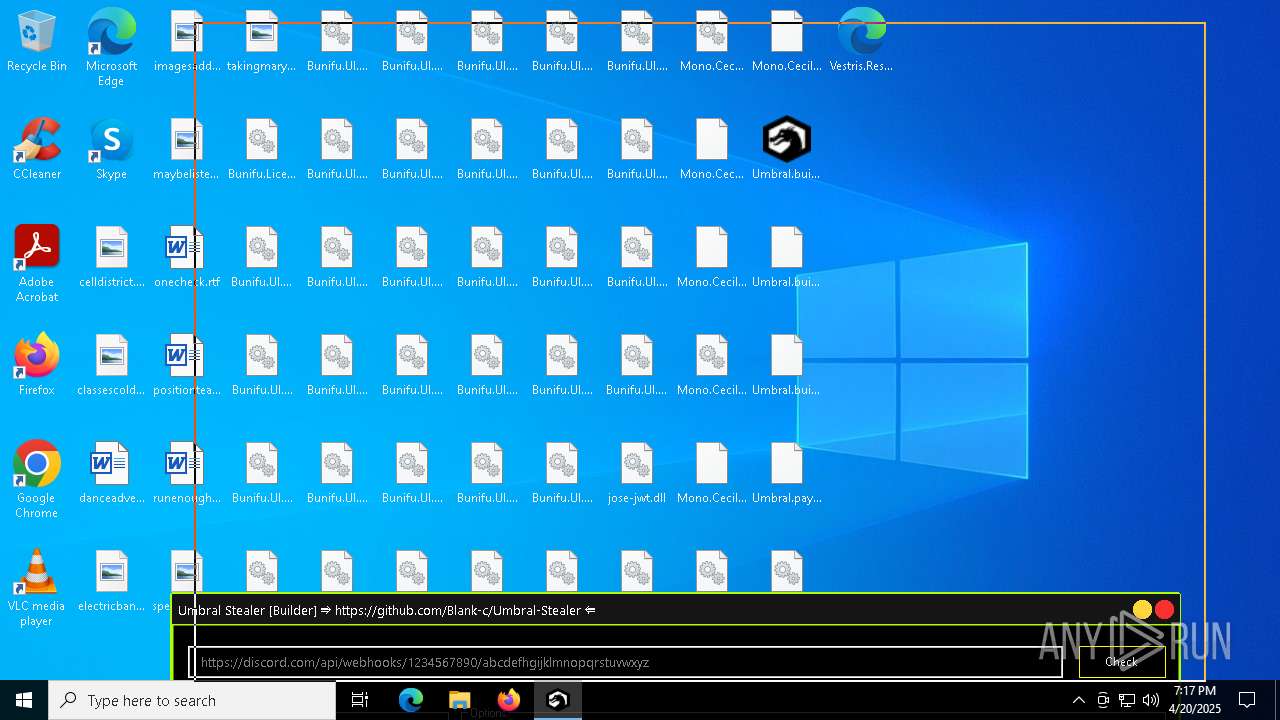Open Firefox from the taskbar
Image resolution: width=1280 pixels, height=720 pixels.
[x=509, y=700]
